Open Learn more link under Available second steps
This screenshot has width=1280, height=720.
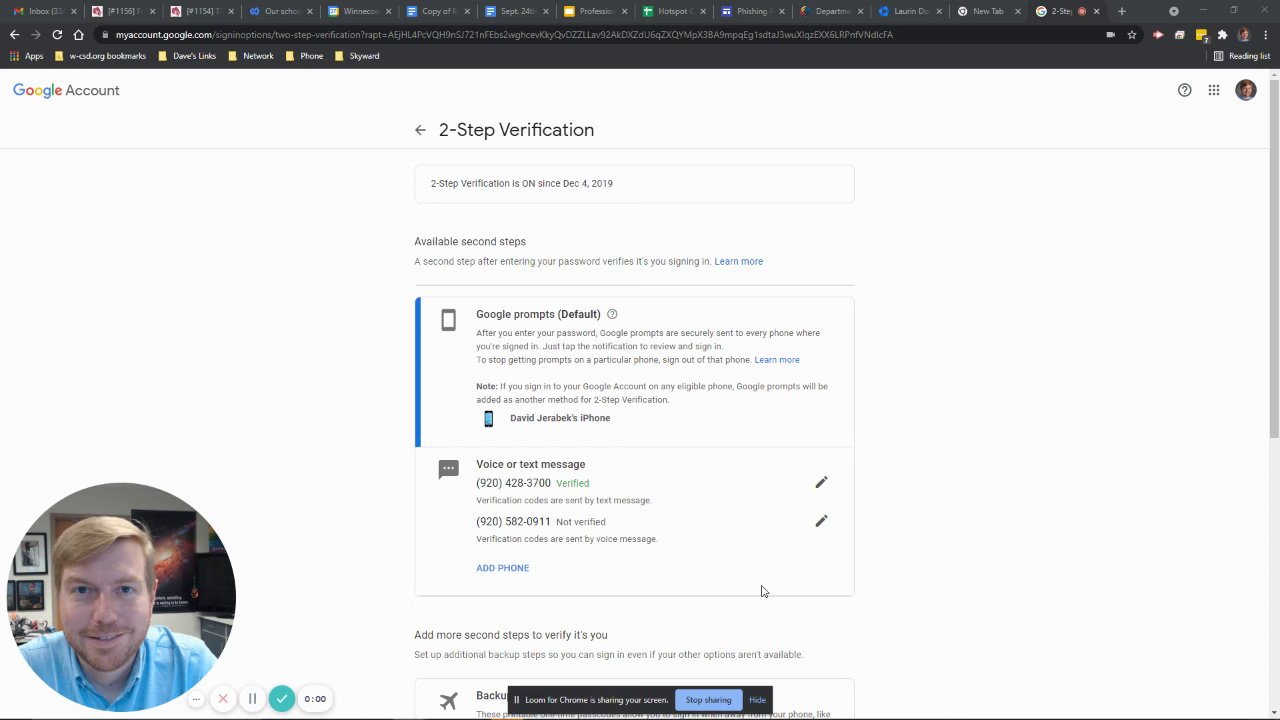(x=738, y=262)
